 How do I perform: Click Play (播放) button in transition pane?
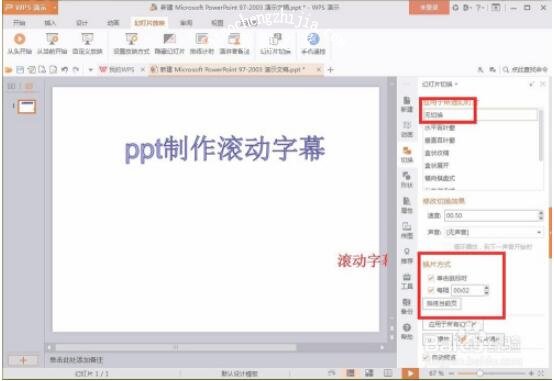tap(437, 340)
